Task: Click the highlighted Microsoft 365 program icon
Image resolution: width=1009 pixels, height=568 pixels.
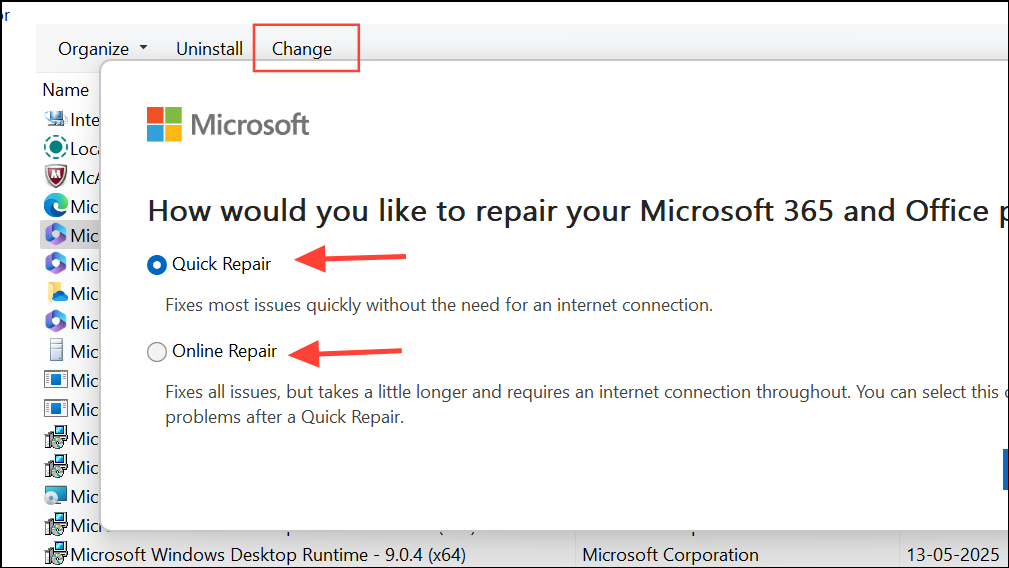Action: (55, 235)
